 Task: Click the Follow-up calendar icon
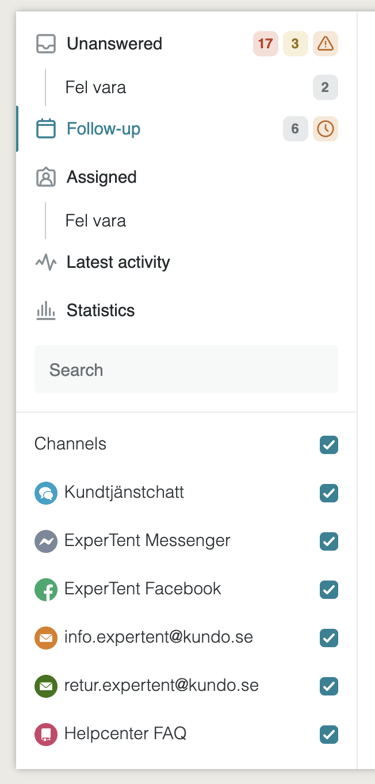(x=46, y=128)
